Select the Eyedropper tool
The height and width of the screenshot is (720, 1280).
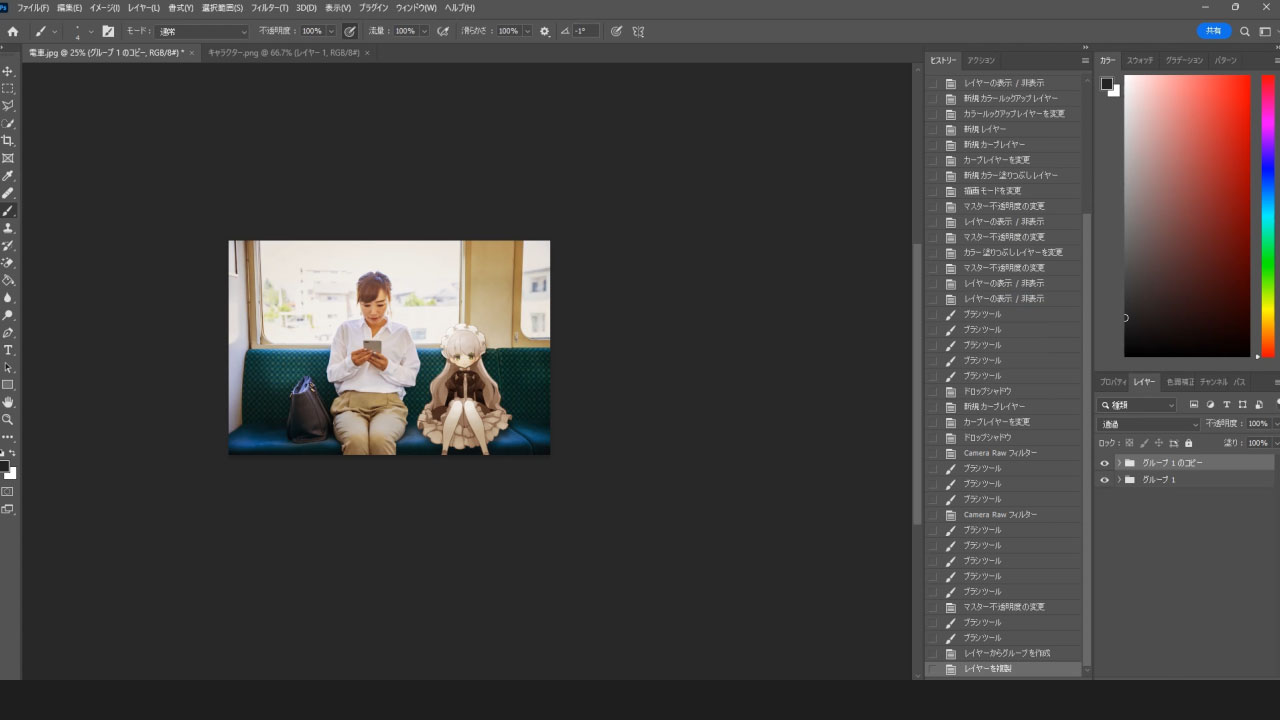(8, 176)
